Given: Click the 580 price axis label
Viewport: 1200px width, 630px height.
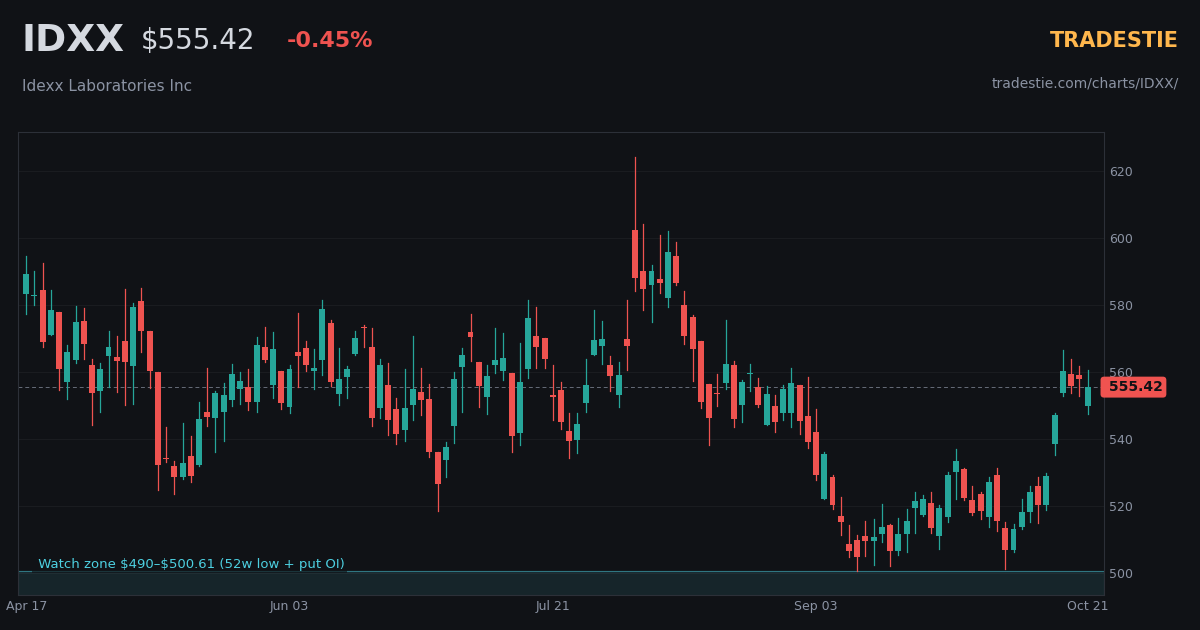Looking at the screenshot, I should coord(1121,306).
